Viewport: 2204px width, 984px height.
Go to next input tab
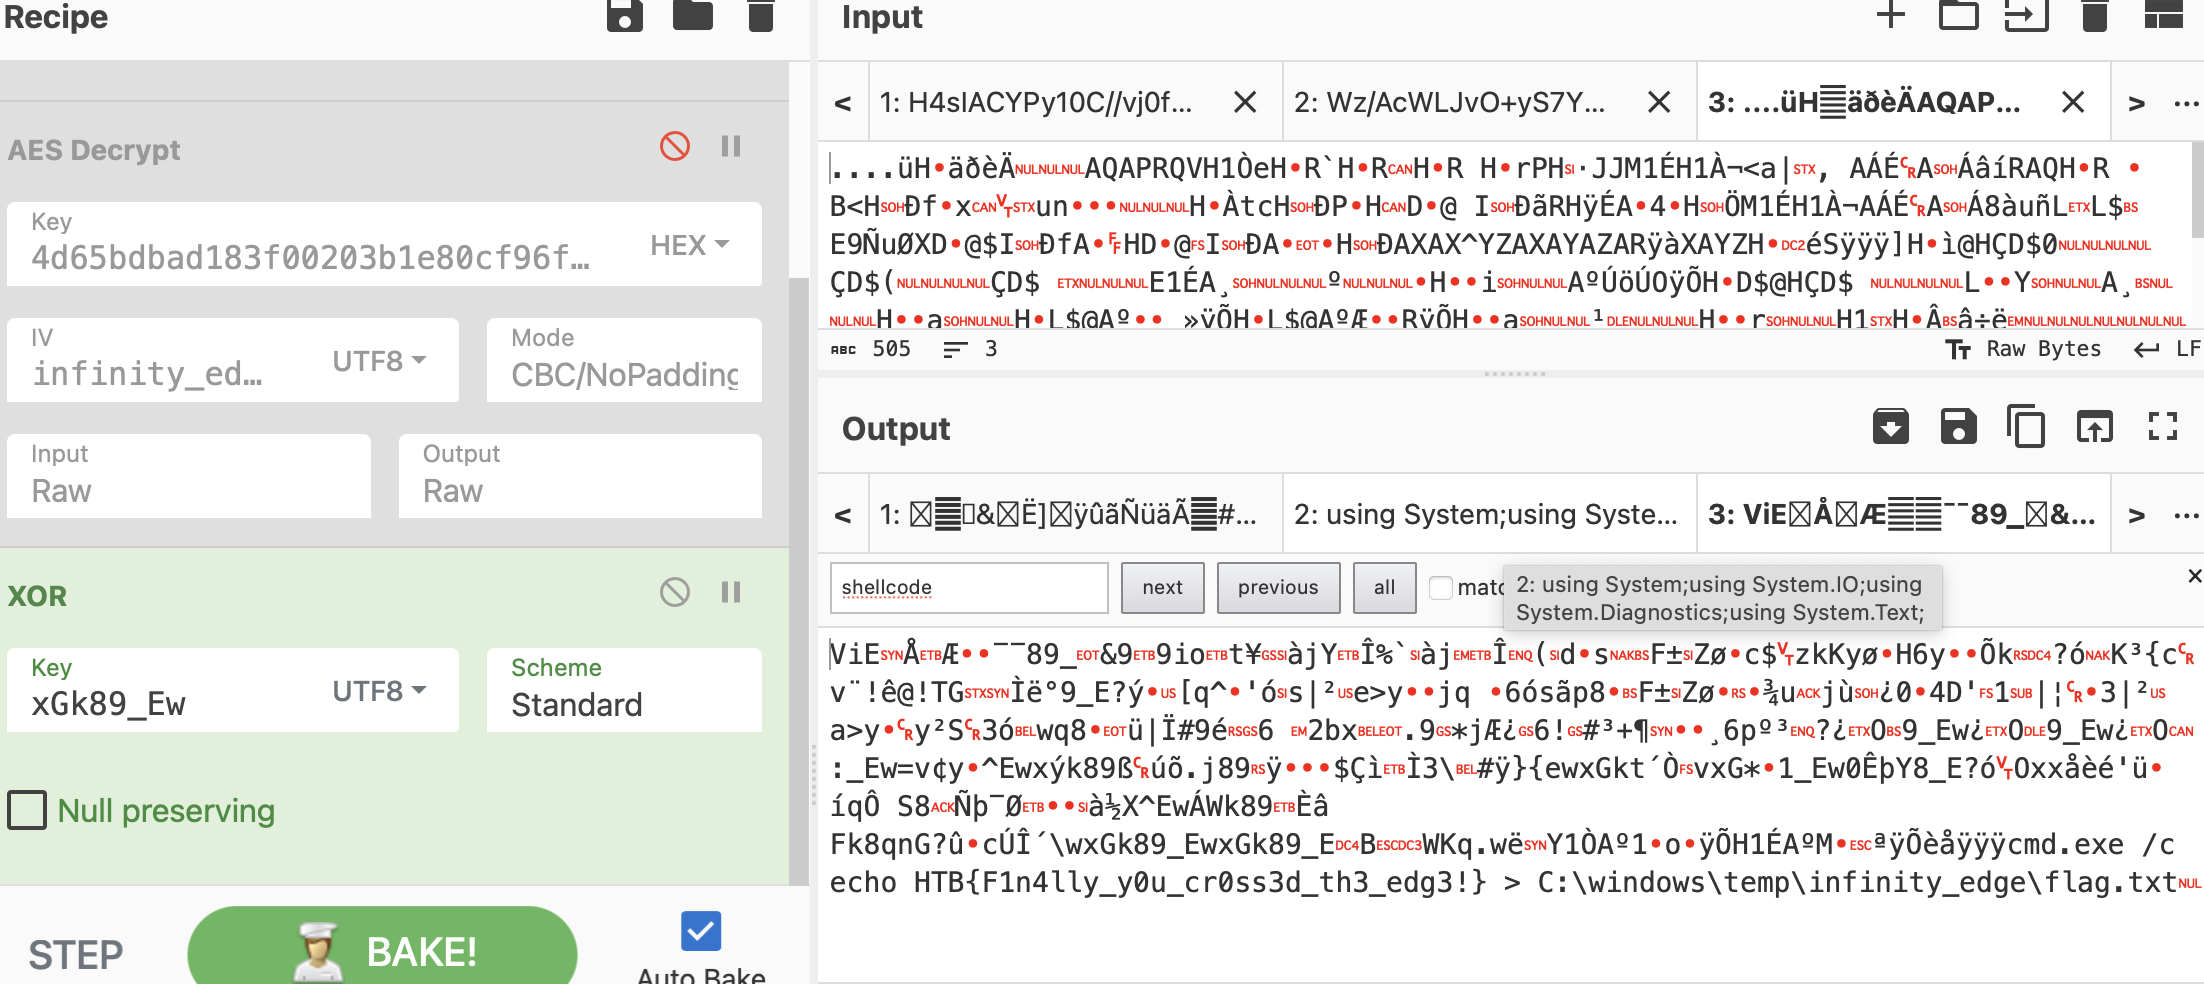pyautogui.click(x=2137, y=103)
